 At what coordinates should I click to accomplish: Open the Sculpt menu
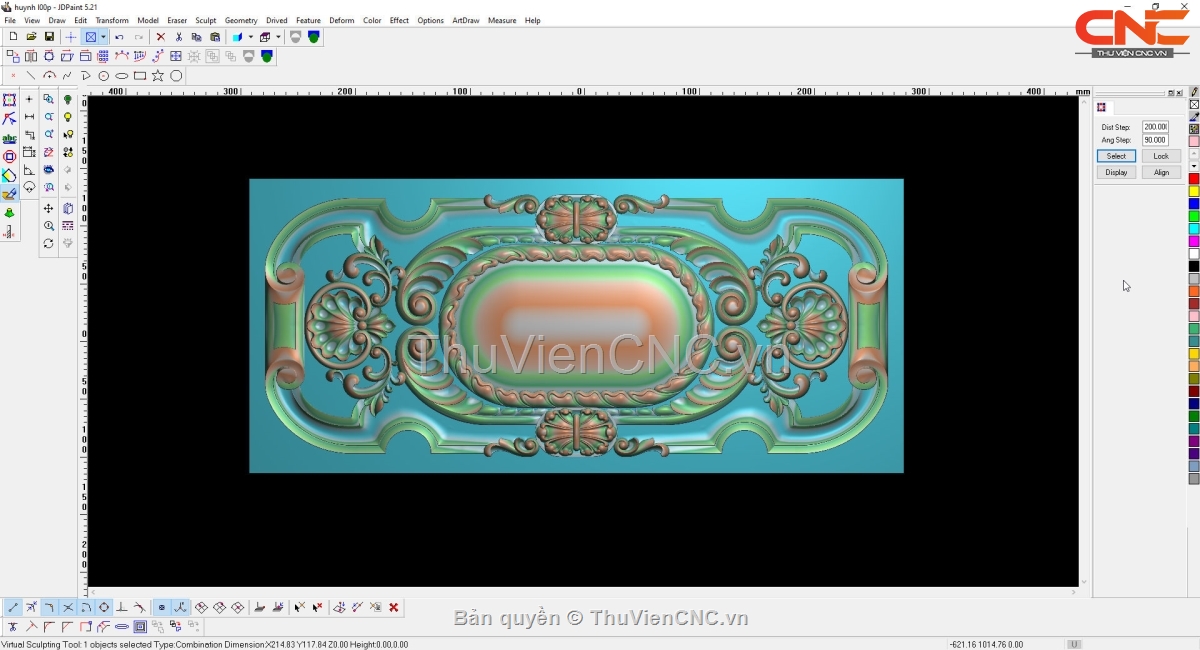point(205,20)
